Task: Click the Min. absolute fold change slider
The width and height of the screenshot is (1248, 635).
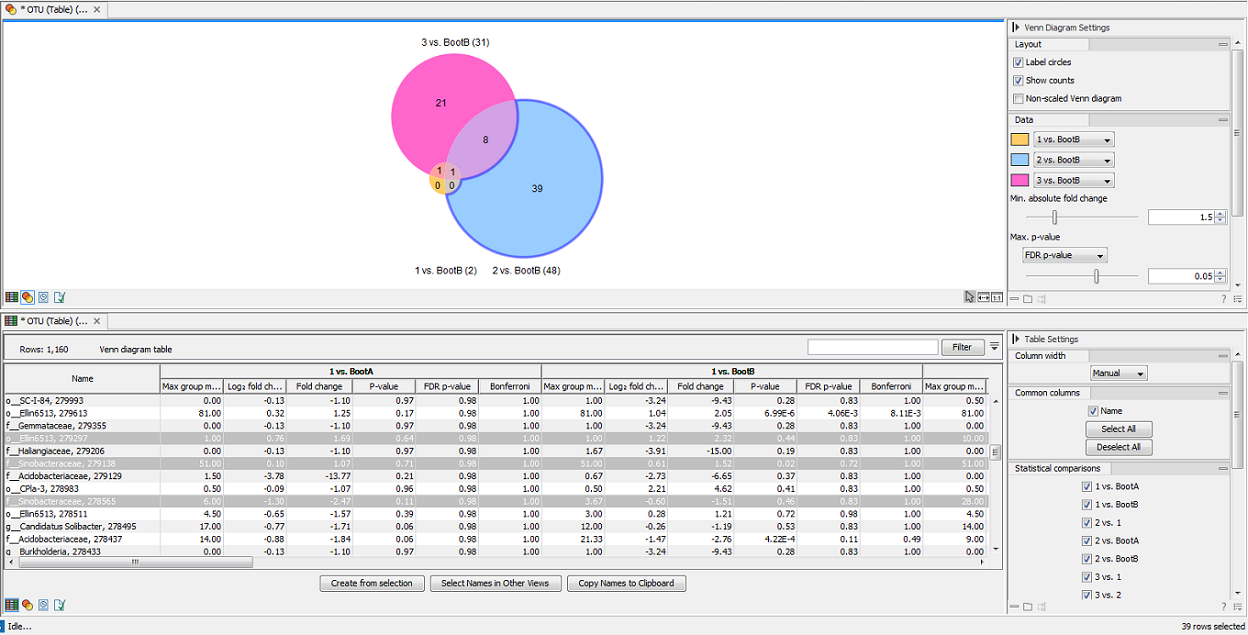Action: [x=1055, y=217]
